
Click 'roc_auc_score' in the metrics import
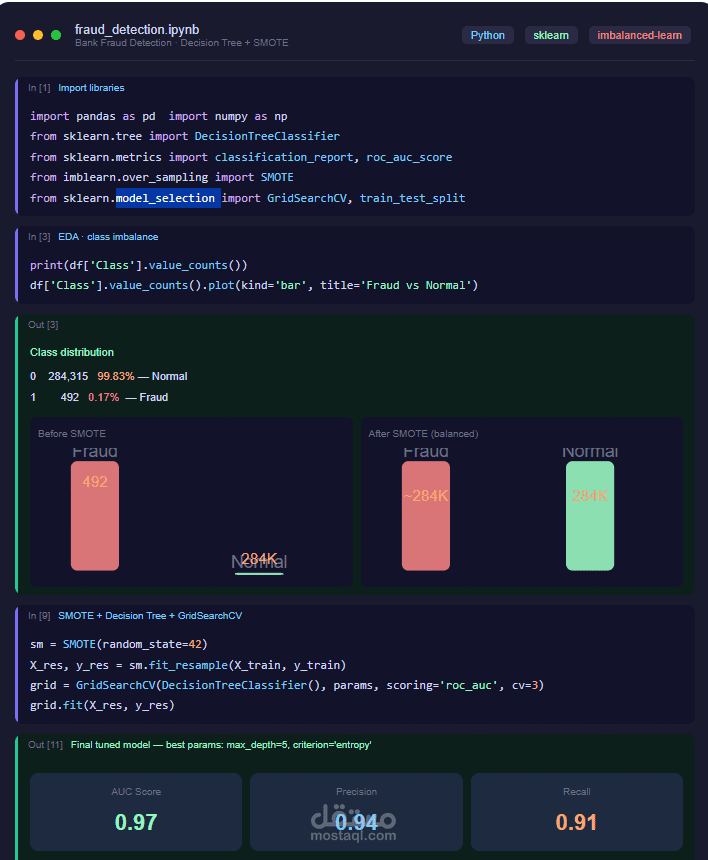pos(409,157)
